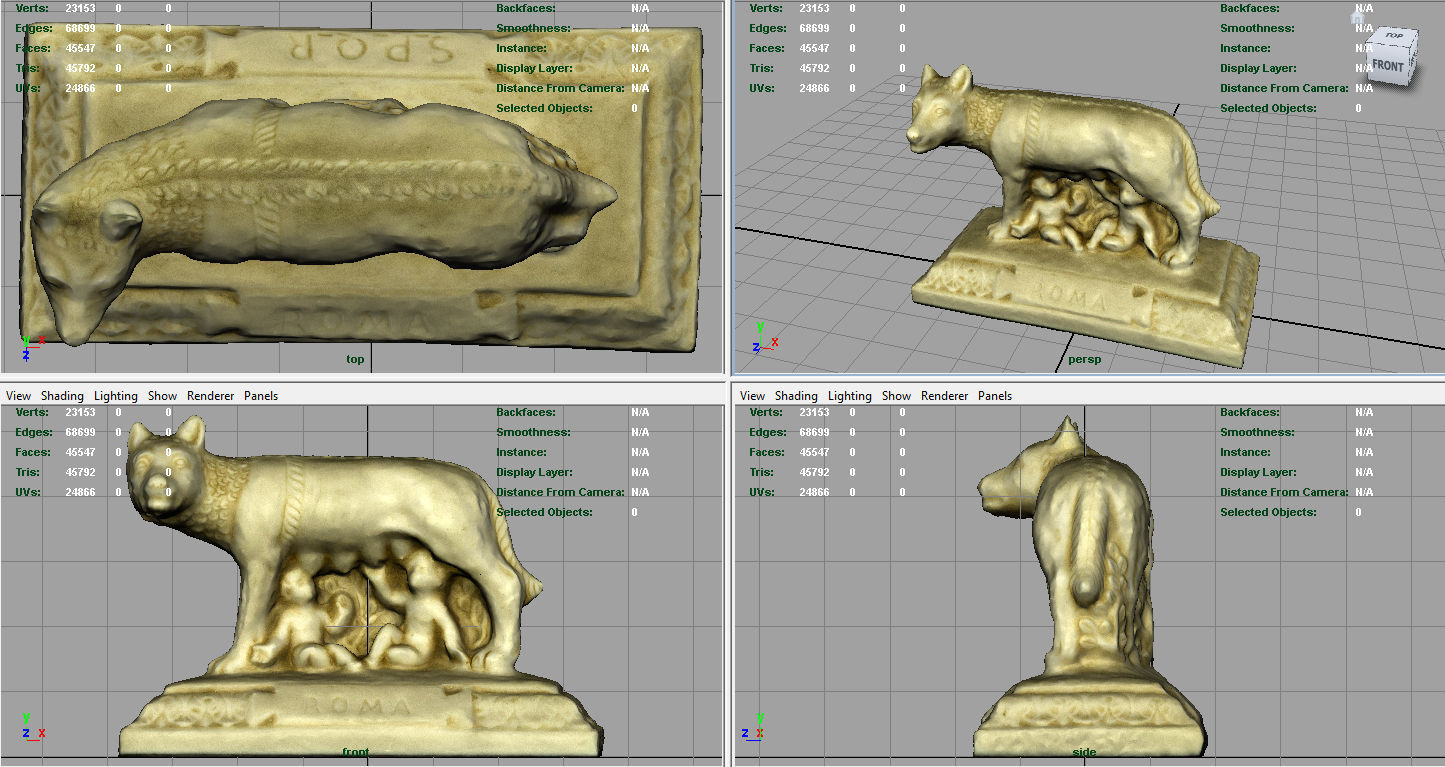Click tris count 45792 in the side panel
This screenshot has width=1445, height=767.
point(815,472)
